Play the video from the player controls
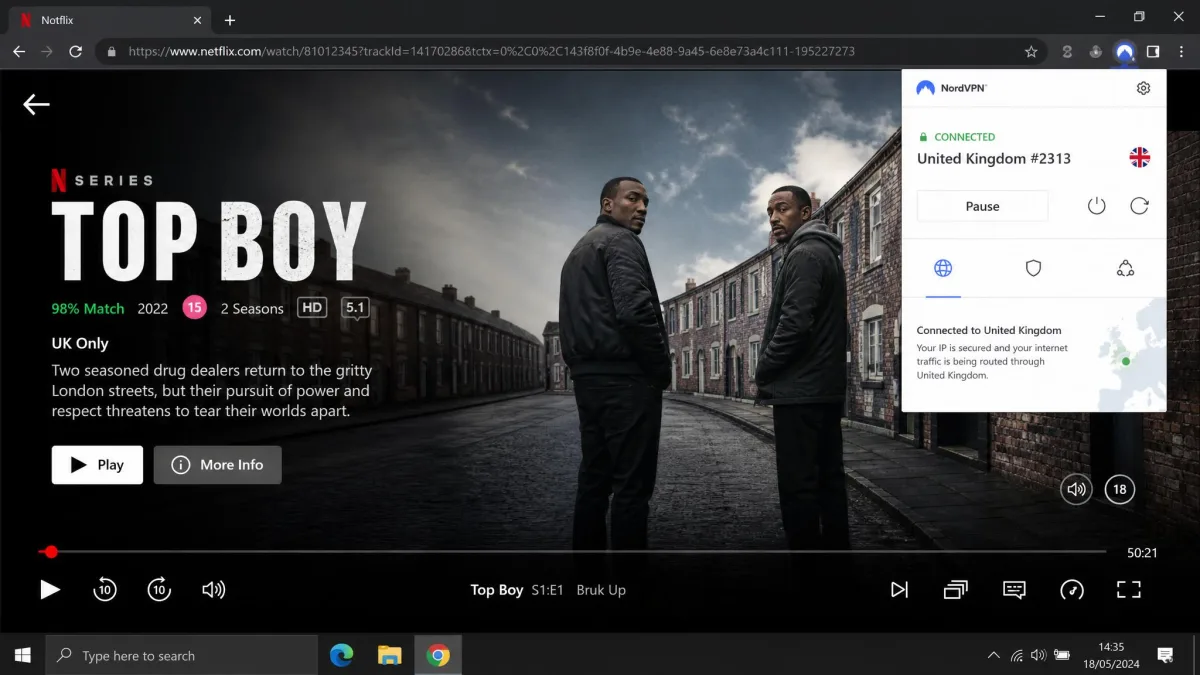Screen dimensions: 1200x675 [x=49, y=590]
